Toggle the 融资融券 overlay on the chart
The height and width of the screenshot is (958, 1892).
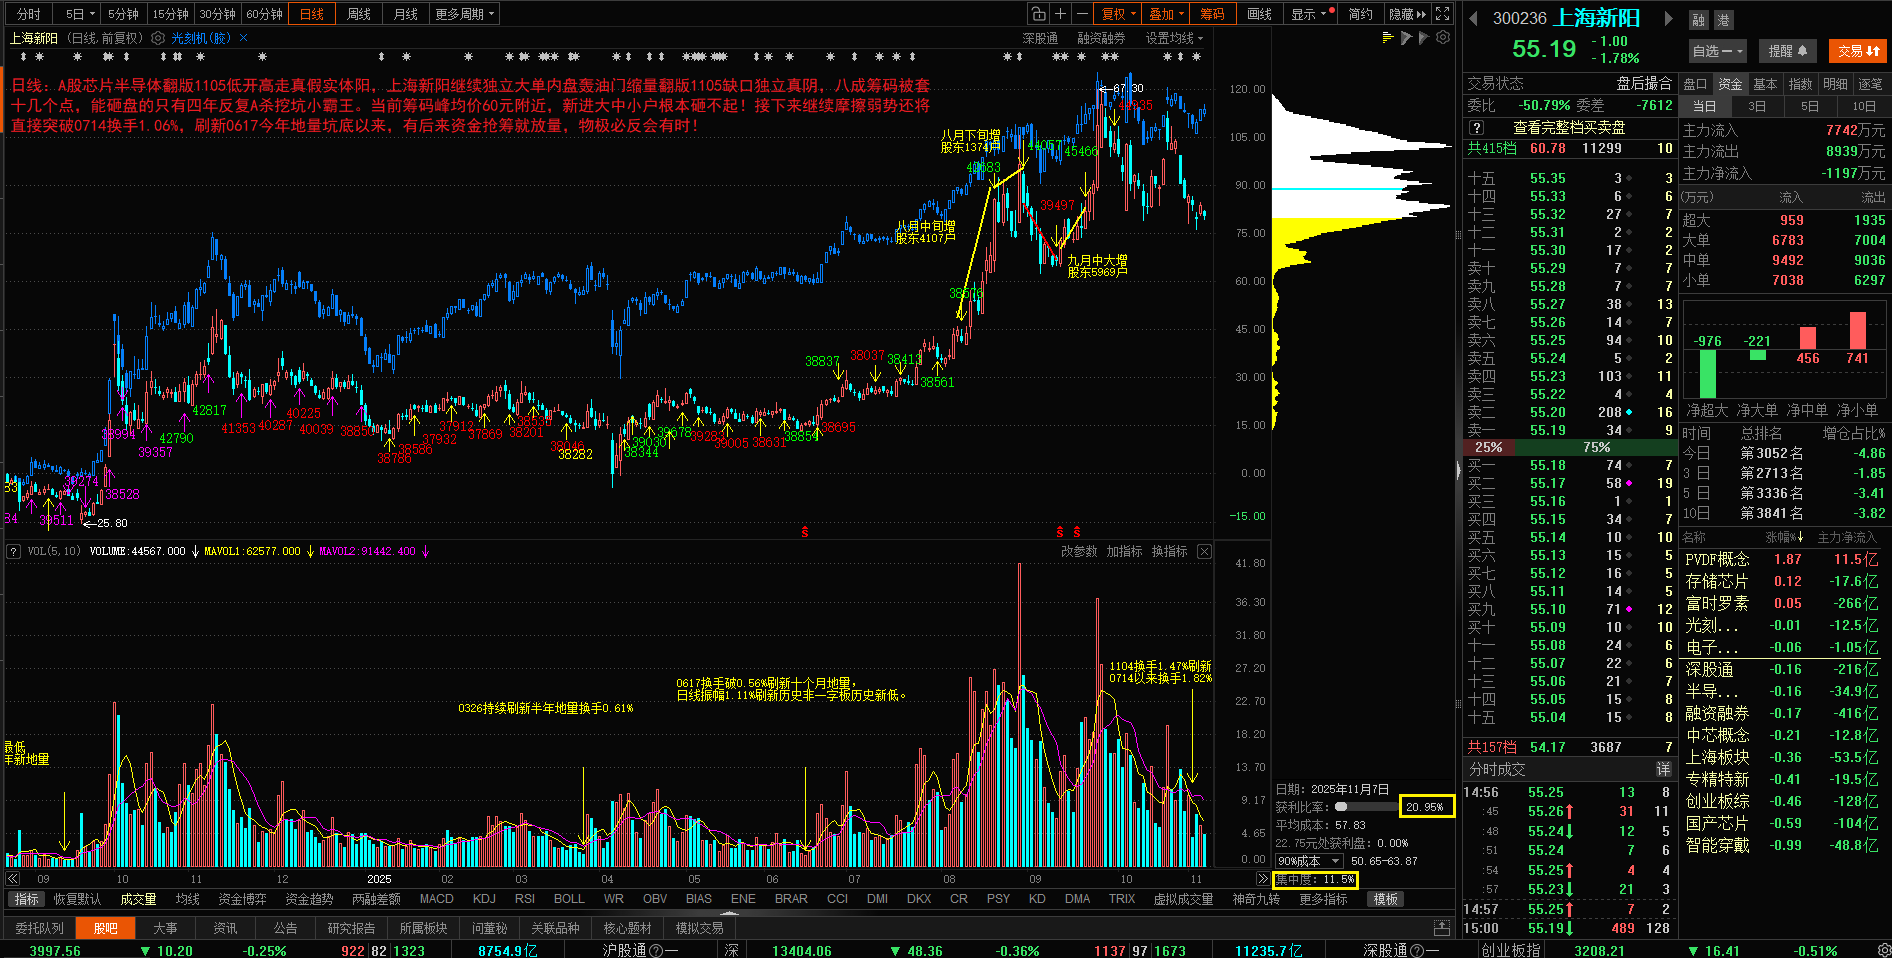[x=1101, y=38]
